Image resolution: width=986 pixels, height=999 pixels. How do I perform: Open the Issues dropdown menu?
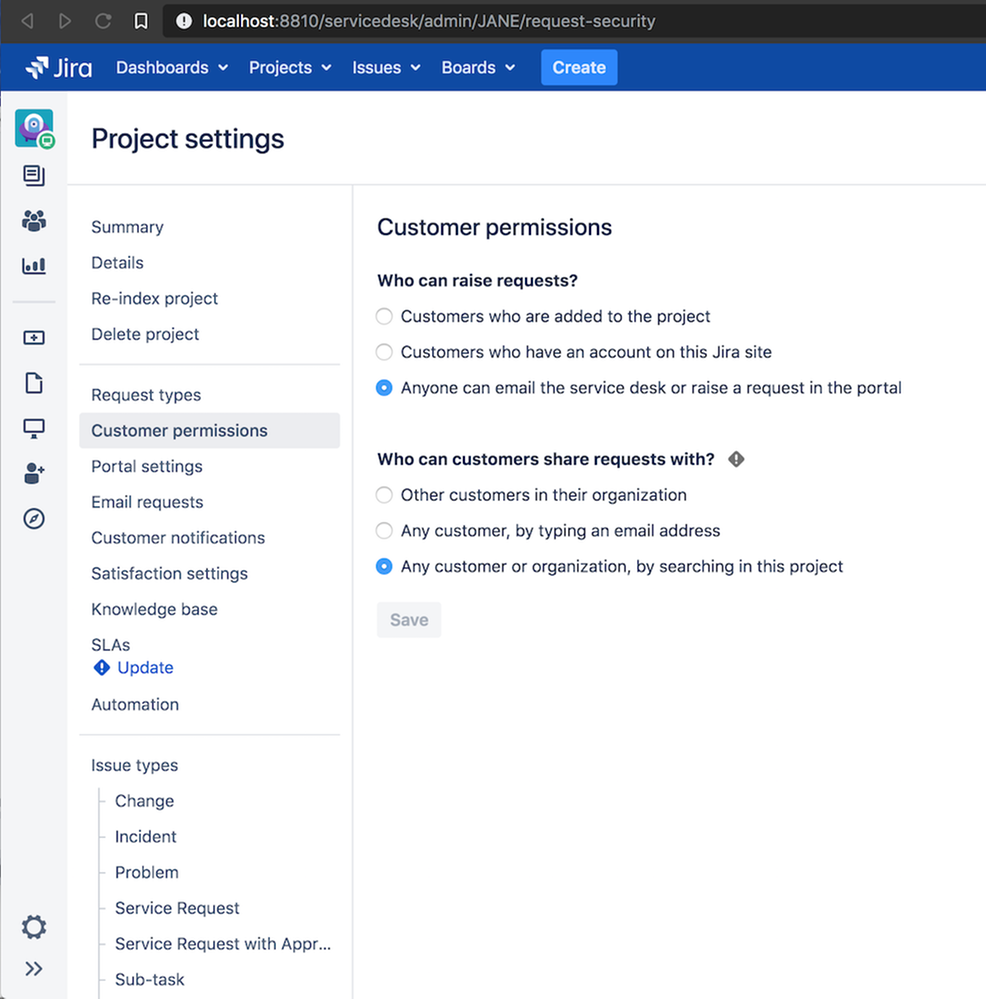click(386, 68)
